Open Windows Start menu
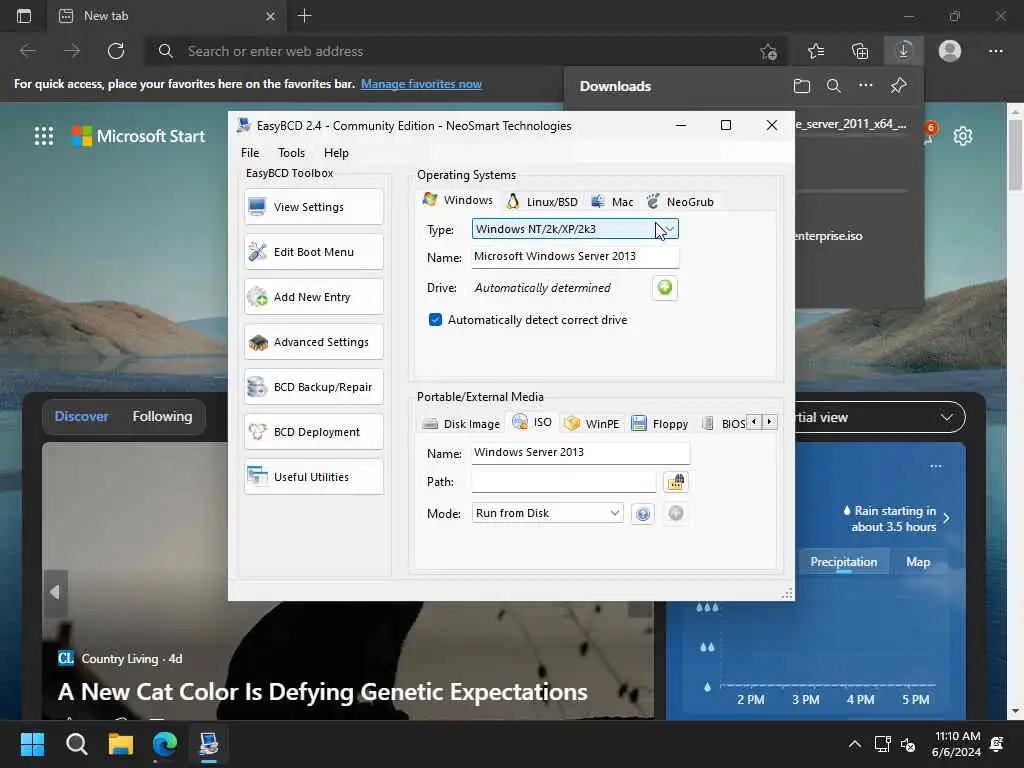The height and width of the screenshot is (768, 1024). point(32,744)
